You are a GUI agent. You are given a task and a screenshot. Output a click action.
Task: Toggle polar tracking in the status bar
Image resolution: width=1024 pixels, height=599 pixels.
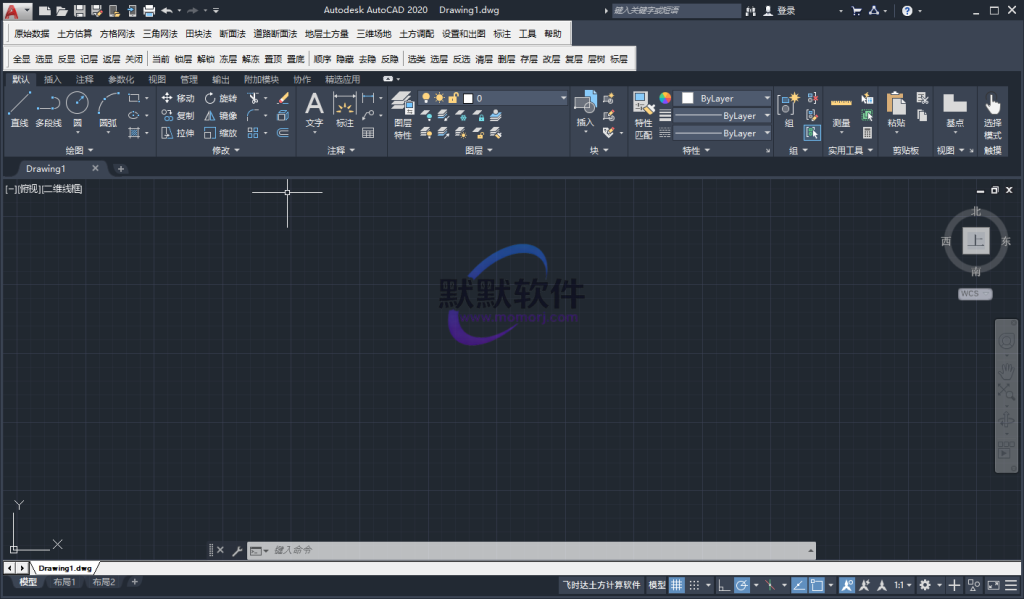click(x=742, y=585)
